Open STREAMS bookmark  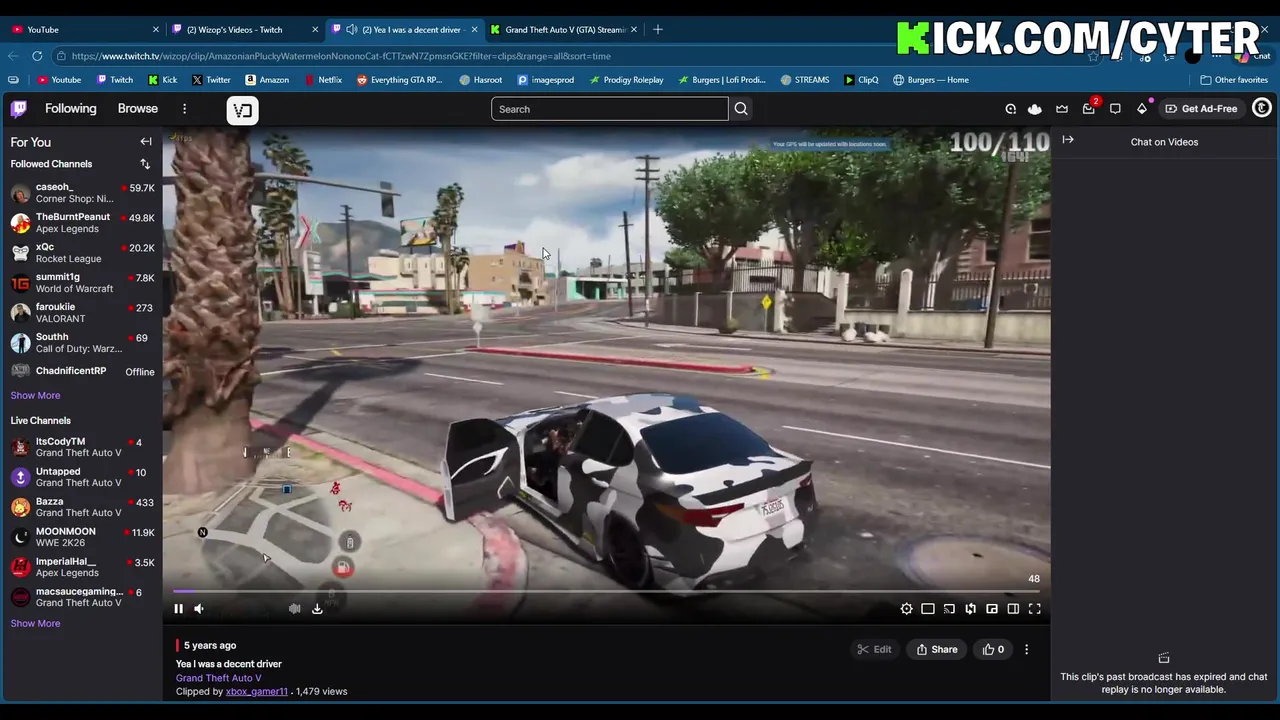805,80
